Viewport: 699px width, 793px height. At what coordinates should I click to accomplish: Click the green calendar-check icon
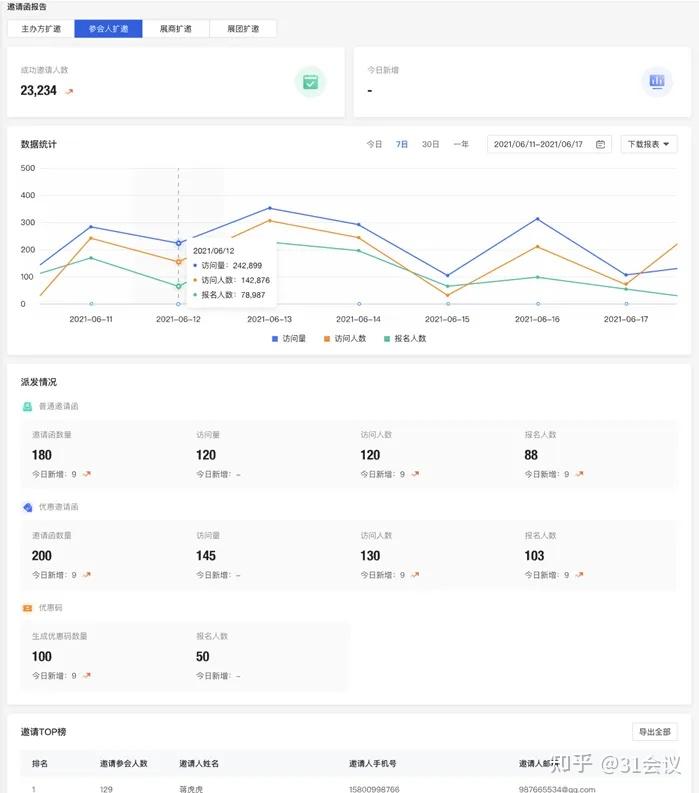310,81
